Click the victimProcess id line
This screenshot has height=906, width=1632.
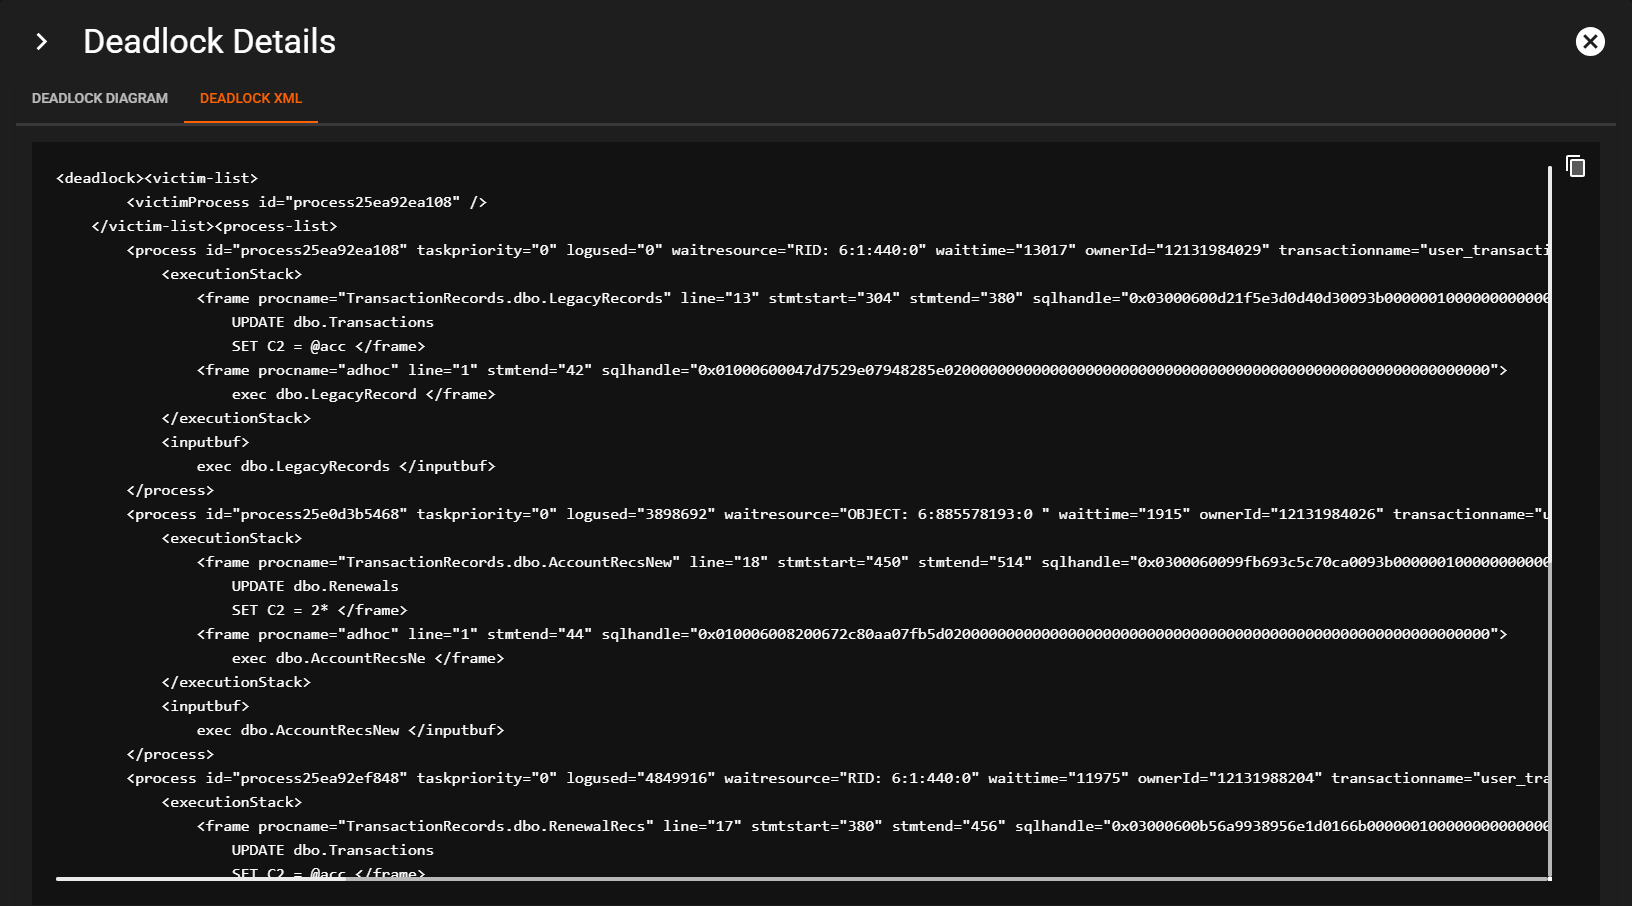[306, 202]
